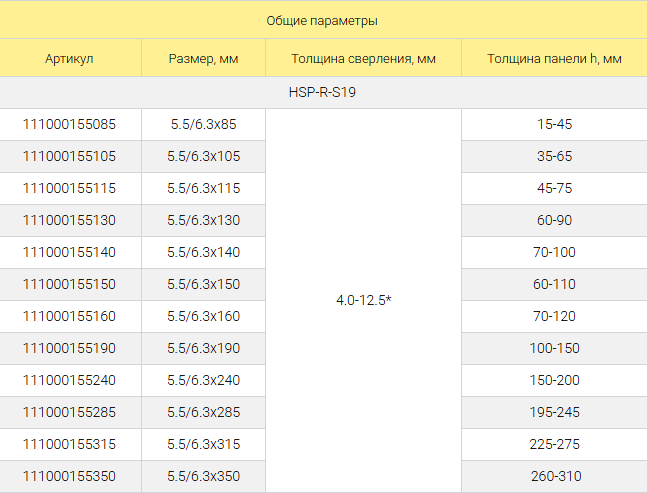Click article number 111000155085
Image resolution: width=648 pixels, height=493 pixels.
coord(69,124)
